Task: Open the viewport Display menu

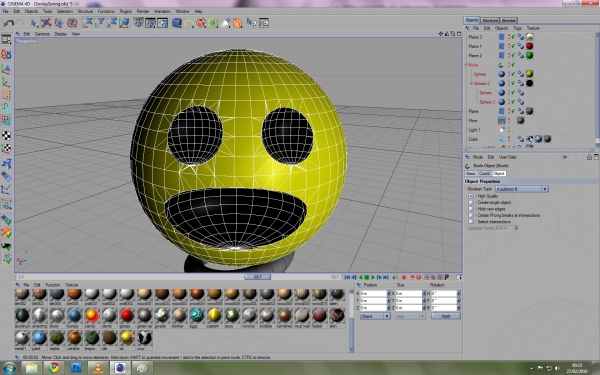Action: pyautogui.click(x=60, y=34)
